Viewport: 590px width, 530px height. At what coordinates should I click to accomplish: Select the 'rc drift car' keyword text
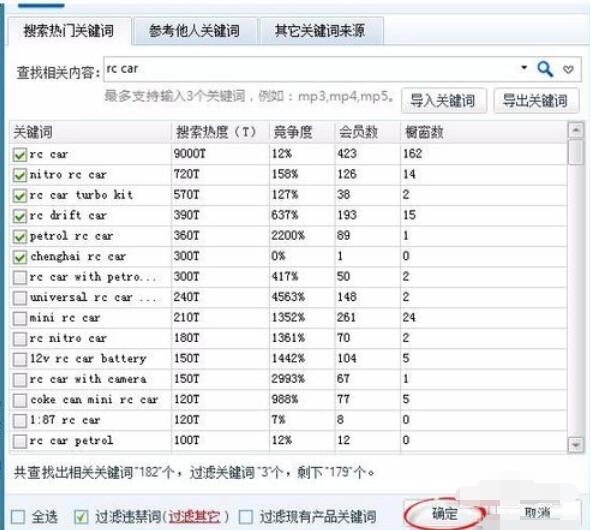[68, 216]
